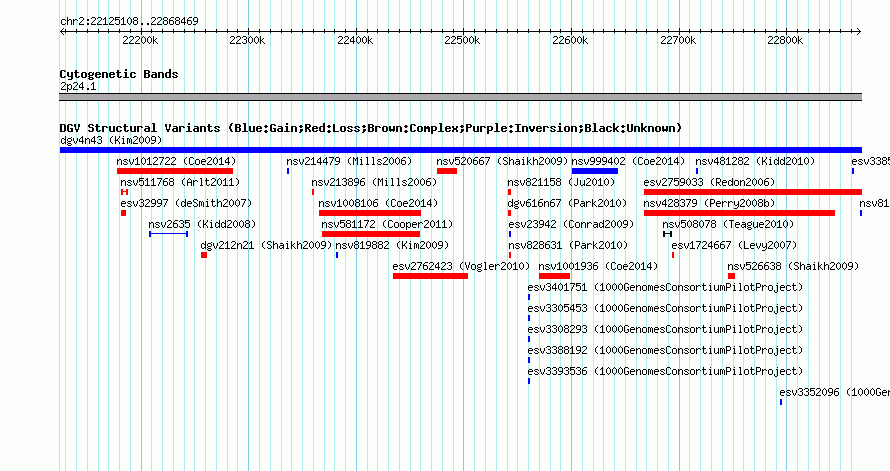Viewport: 890px width, 471px height.
Task: Select the nsv2635 (Kidd2008) blue span
Action: 169,234
